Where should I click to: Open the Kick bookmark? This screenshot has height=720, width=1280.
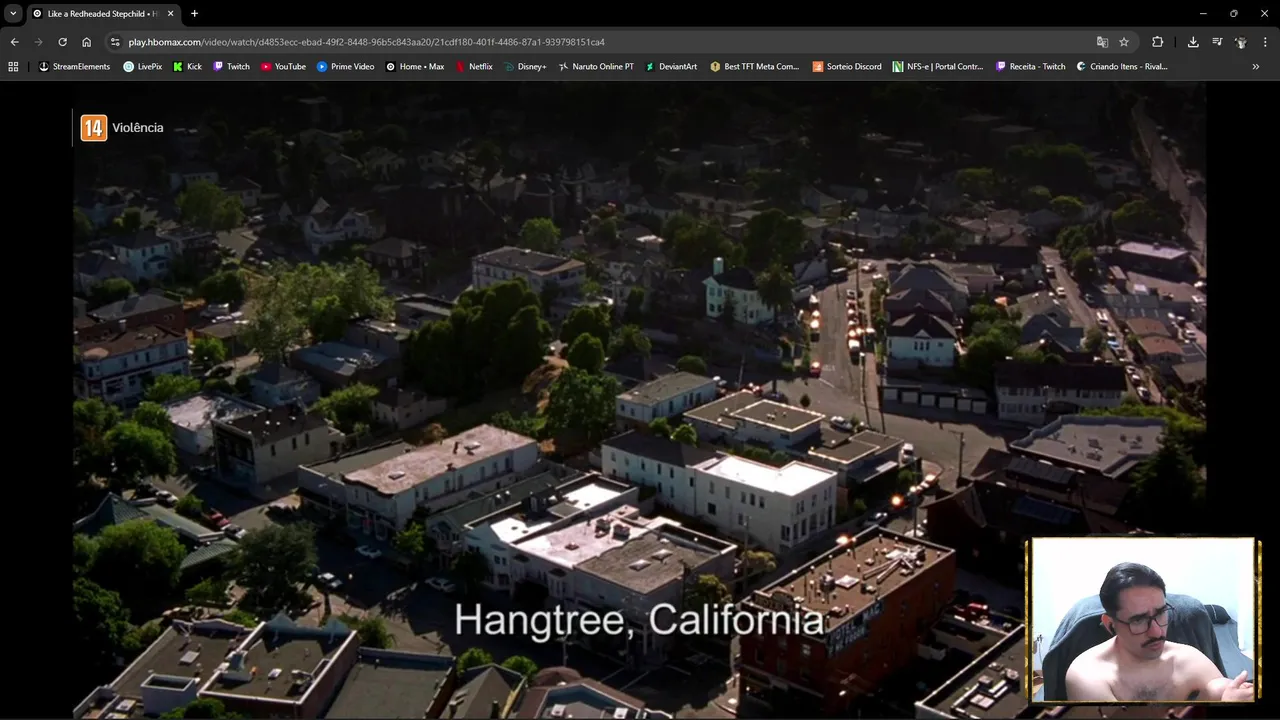[187, 67]
